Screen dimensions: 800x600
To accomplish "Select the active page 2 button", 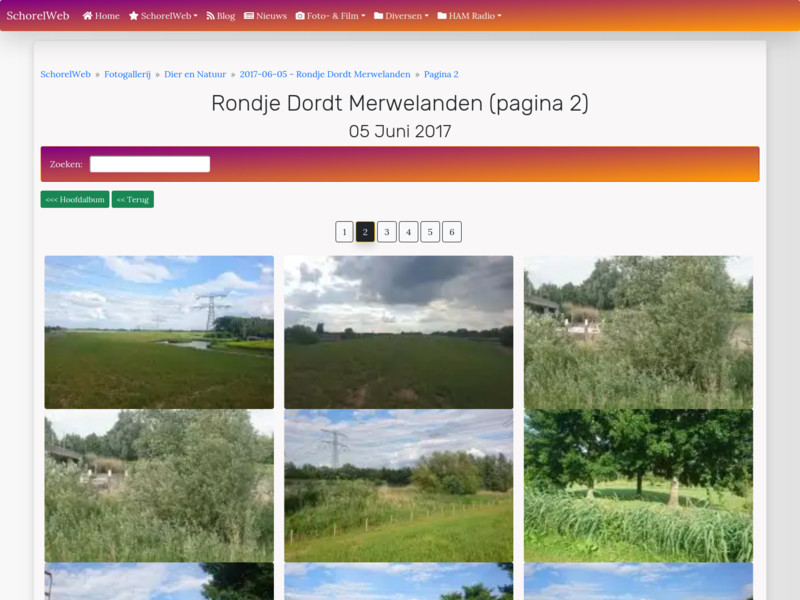I will click(x=365, y=232).
